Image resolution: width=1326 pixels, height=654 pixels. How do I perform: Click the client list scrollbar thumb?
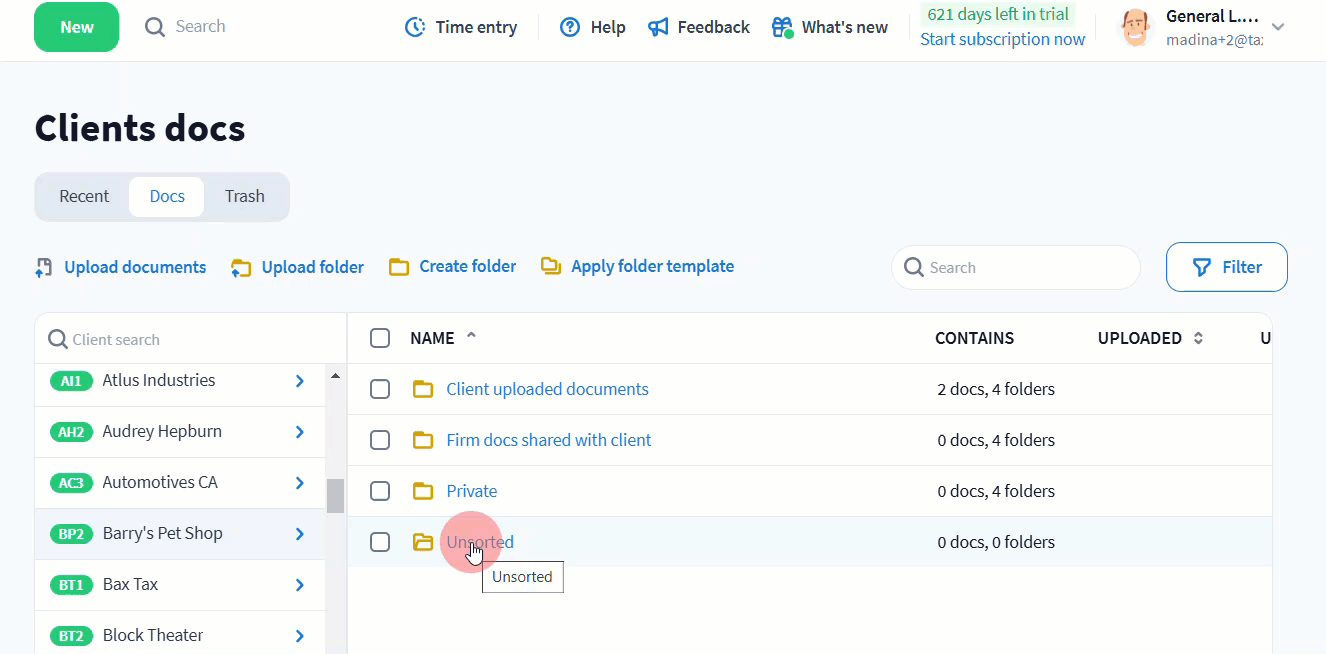[x=335, y=495]
